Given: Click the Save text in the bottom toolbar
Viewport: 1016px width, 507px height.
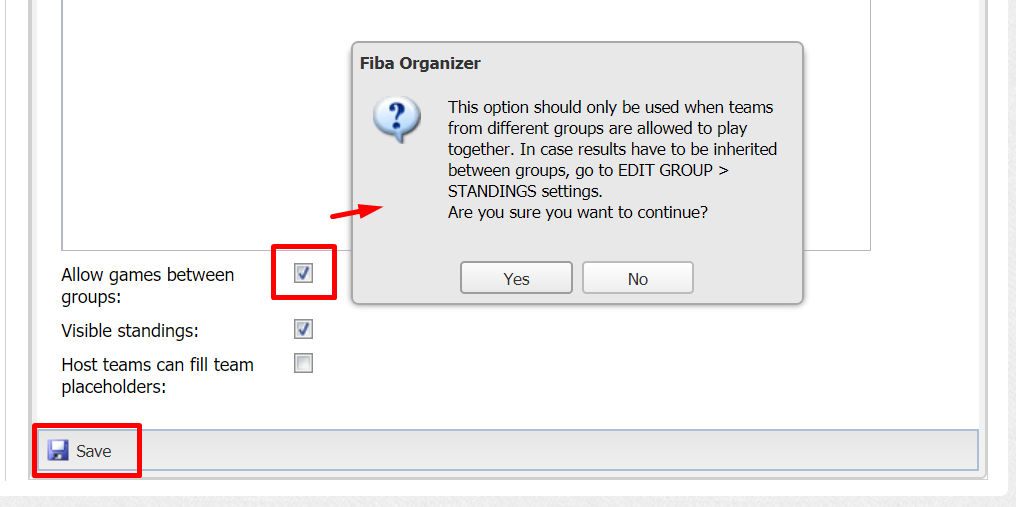Looking at the screenshot, I should click(x=93, y=451).
